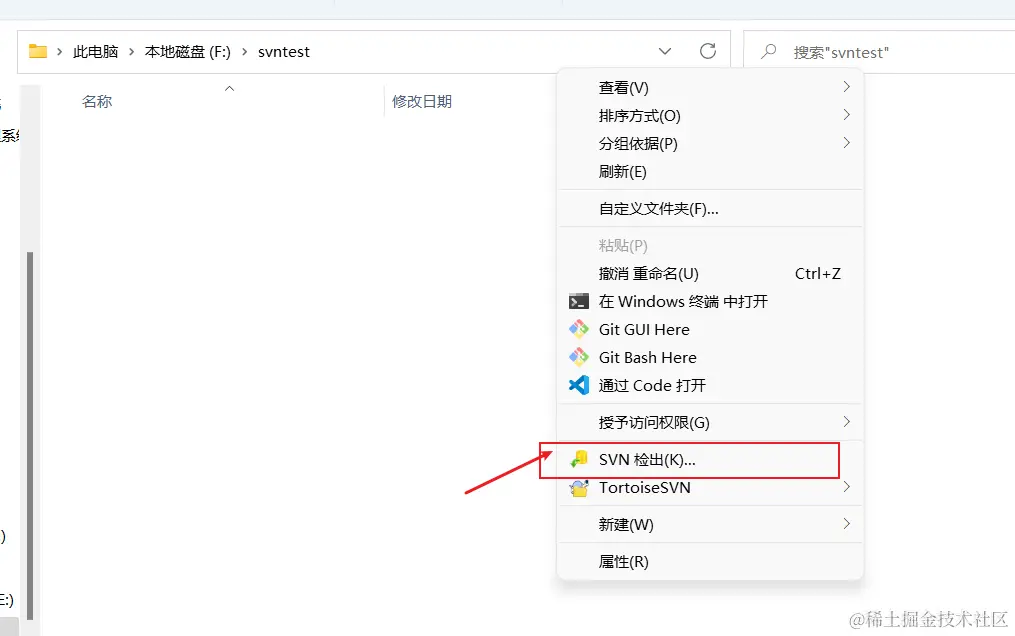Expand the 查看(V) submenu arrow
The image size is (1015, 636).
[x=846, y=87]
